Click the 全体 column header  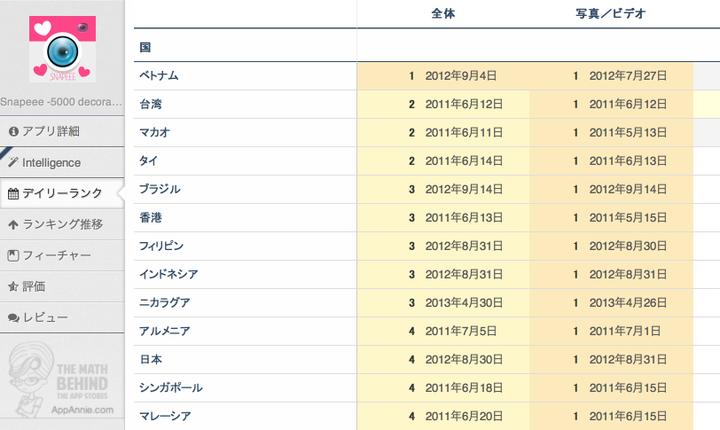(x=443, y=14)
